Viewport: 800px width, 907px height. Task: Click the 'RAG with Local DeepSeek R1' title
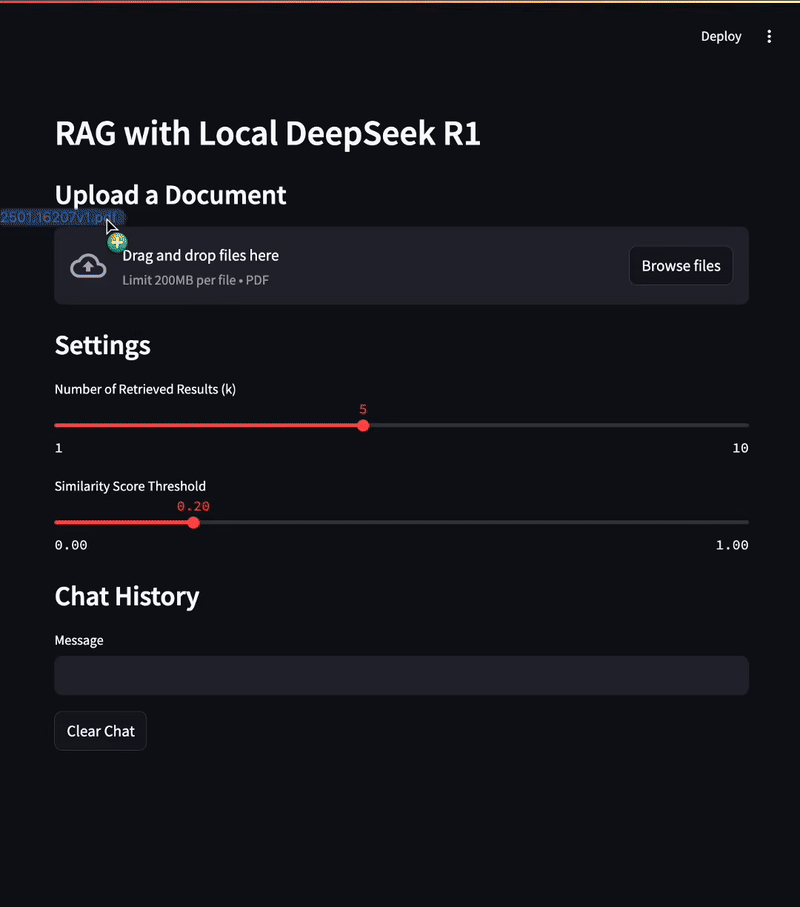click(x=268, y=133)
